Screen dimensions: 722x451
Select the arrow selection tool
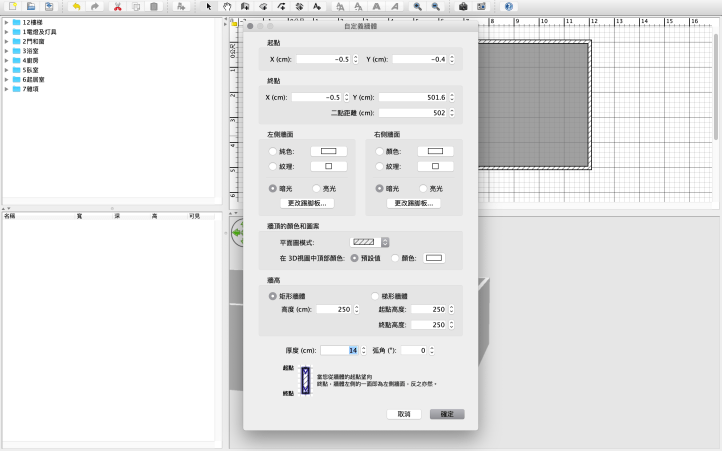[x=208, y=6]
